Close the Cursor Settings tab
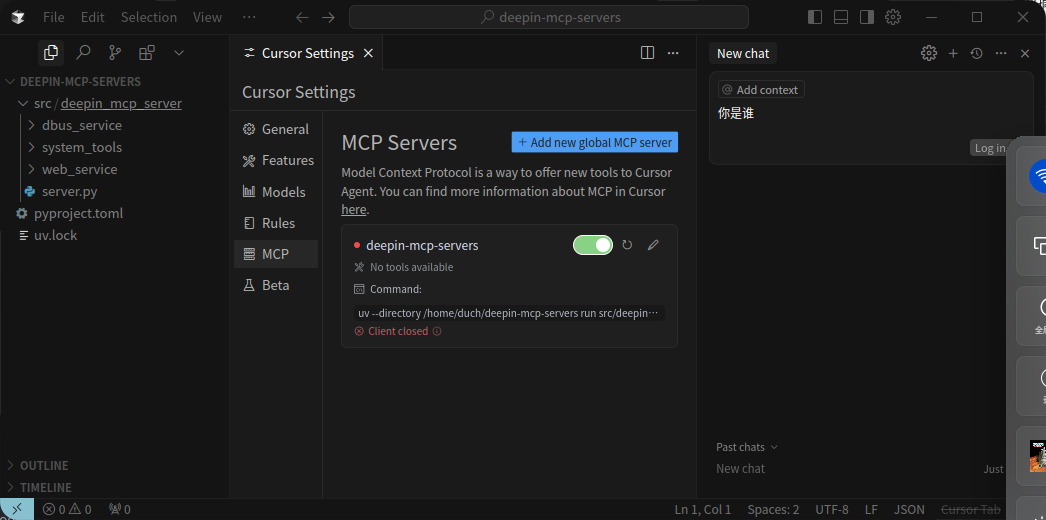The width and height of the screenshot is (1046, 520). 368,53
